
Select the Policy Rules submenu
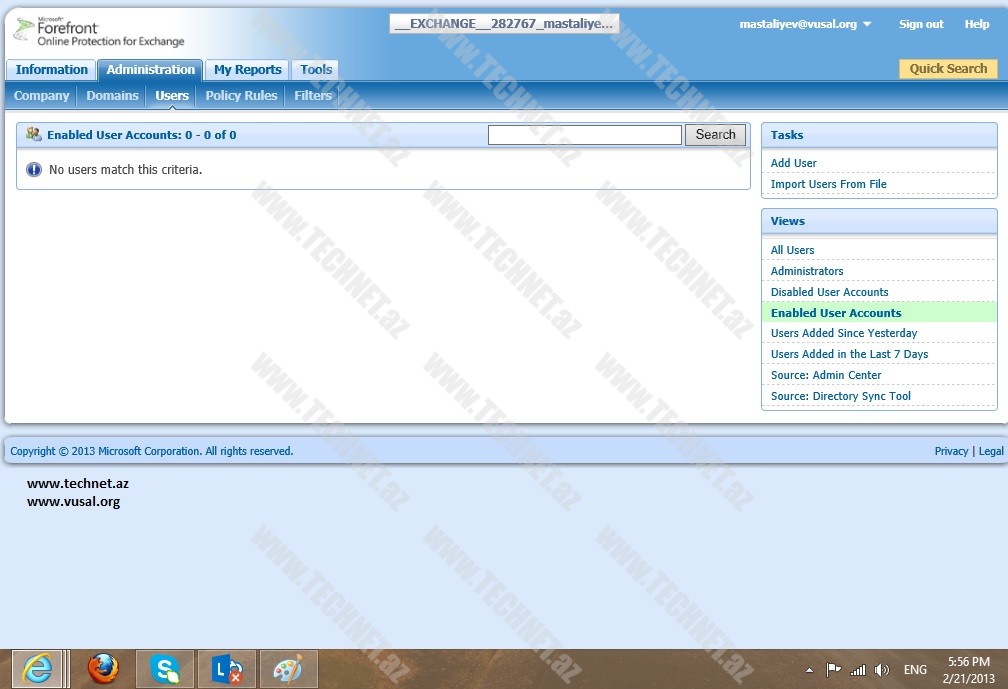tap(241, 96)
